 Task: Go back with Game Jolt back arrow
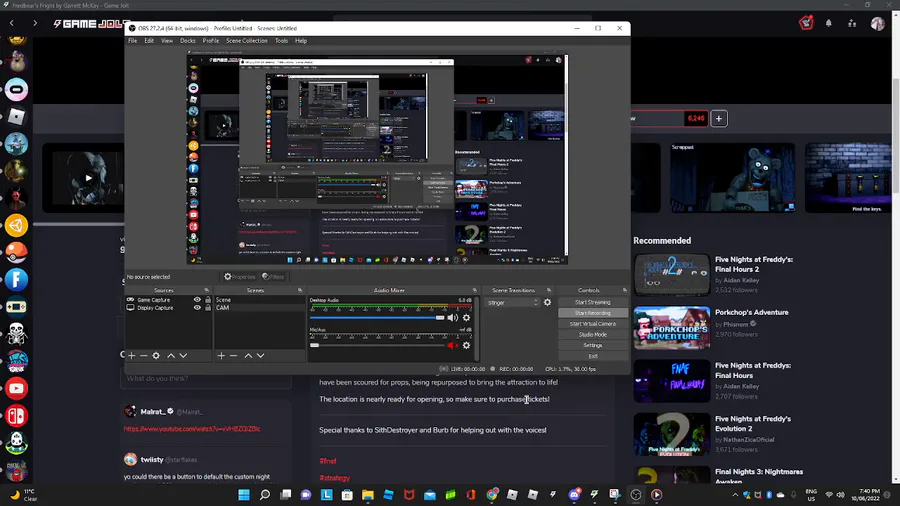point(12,23)
